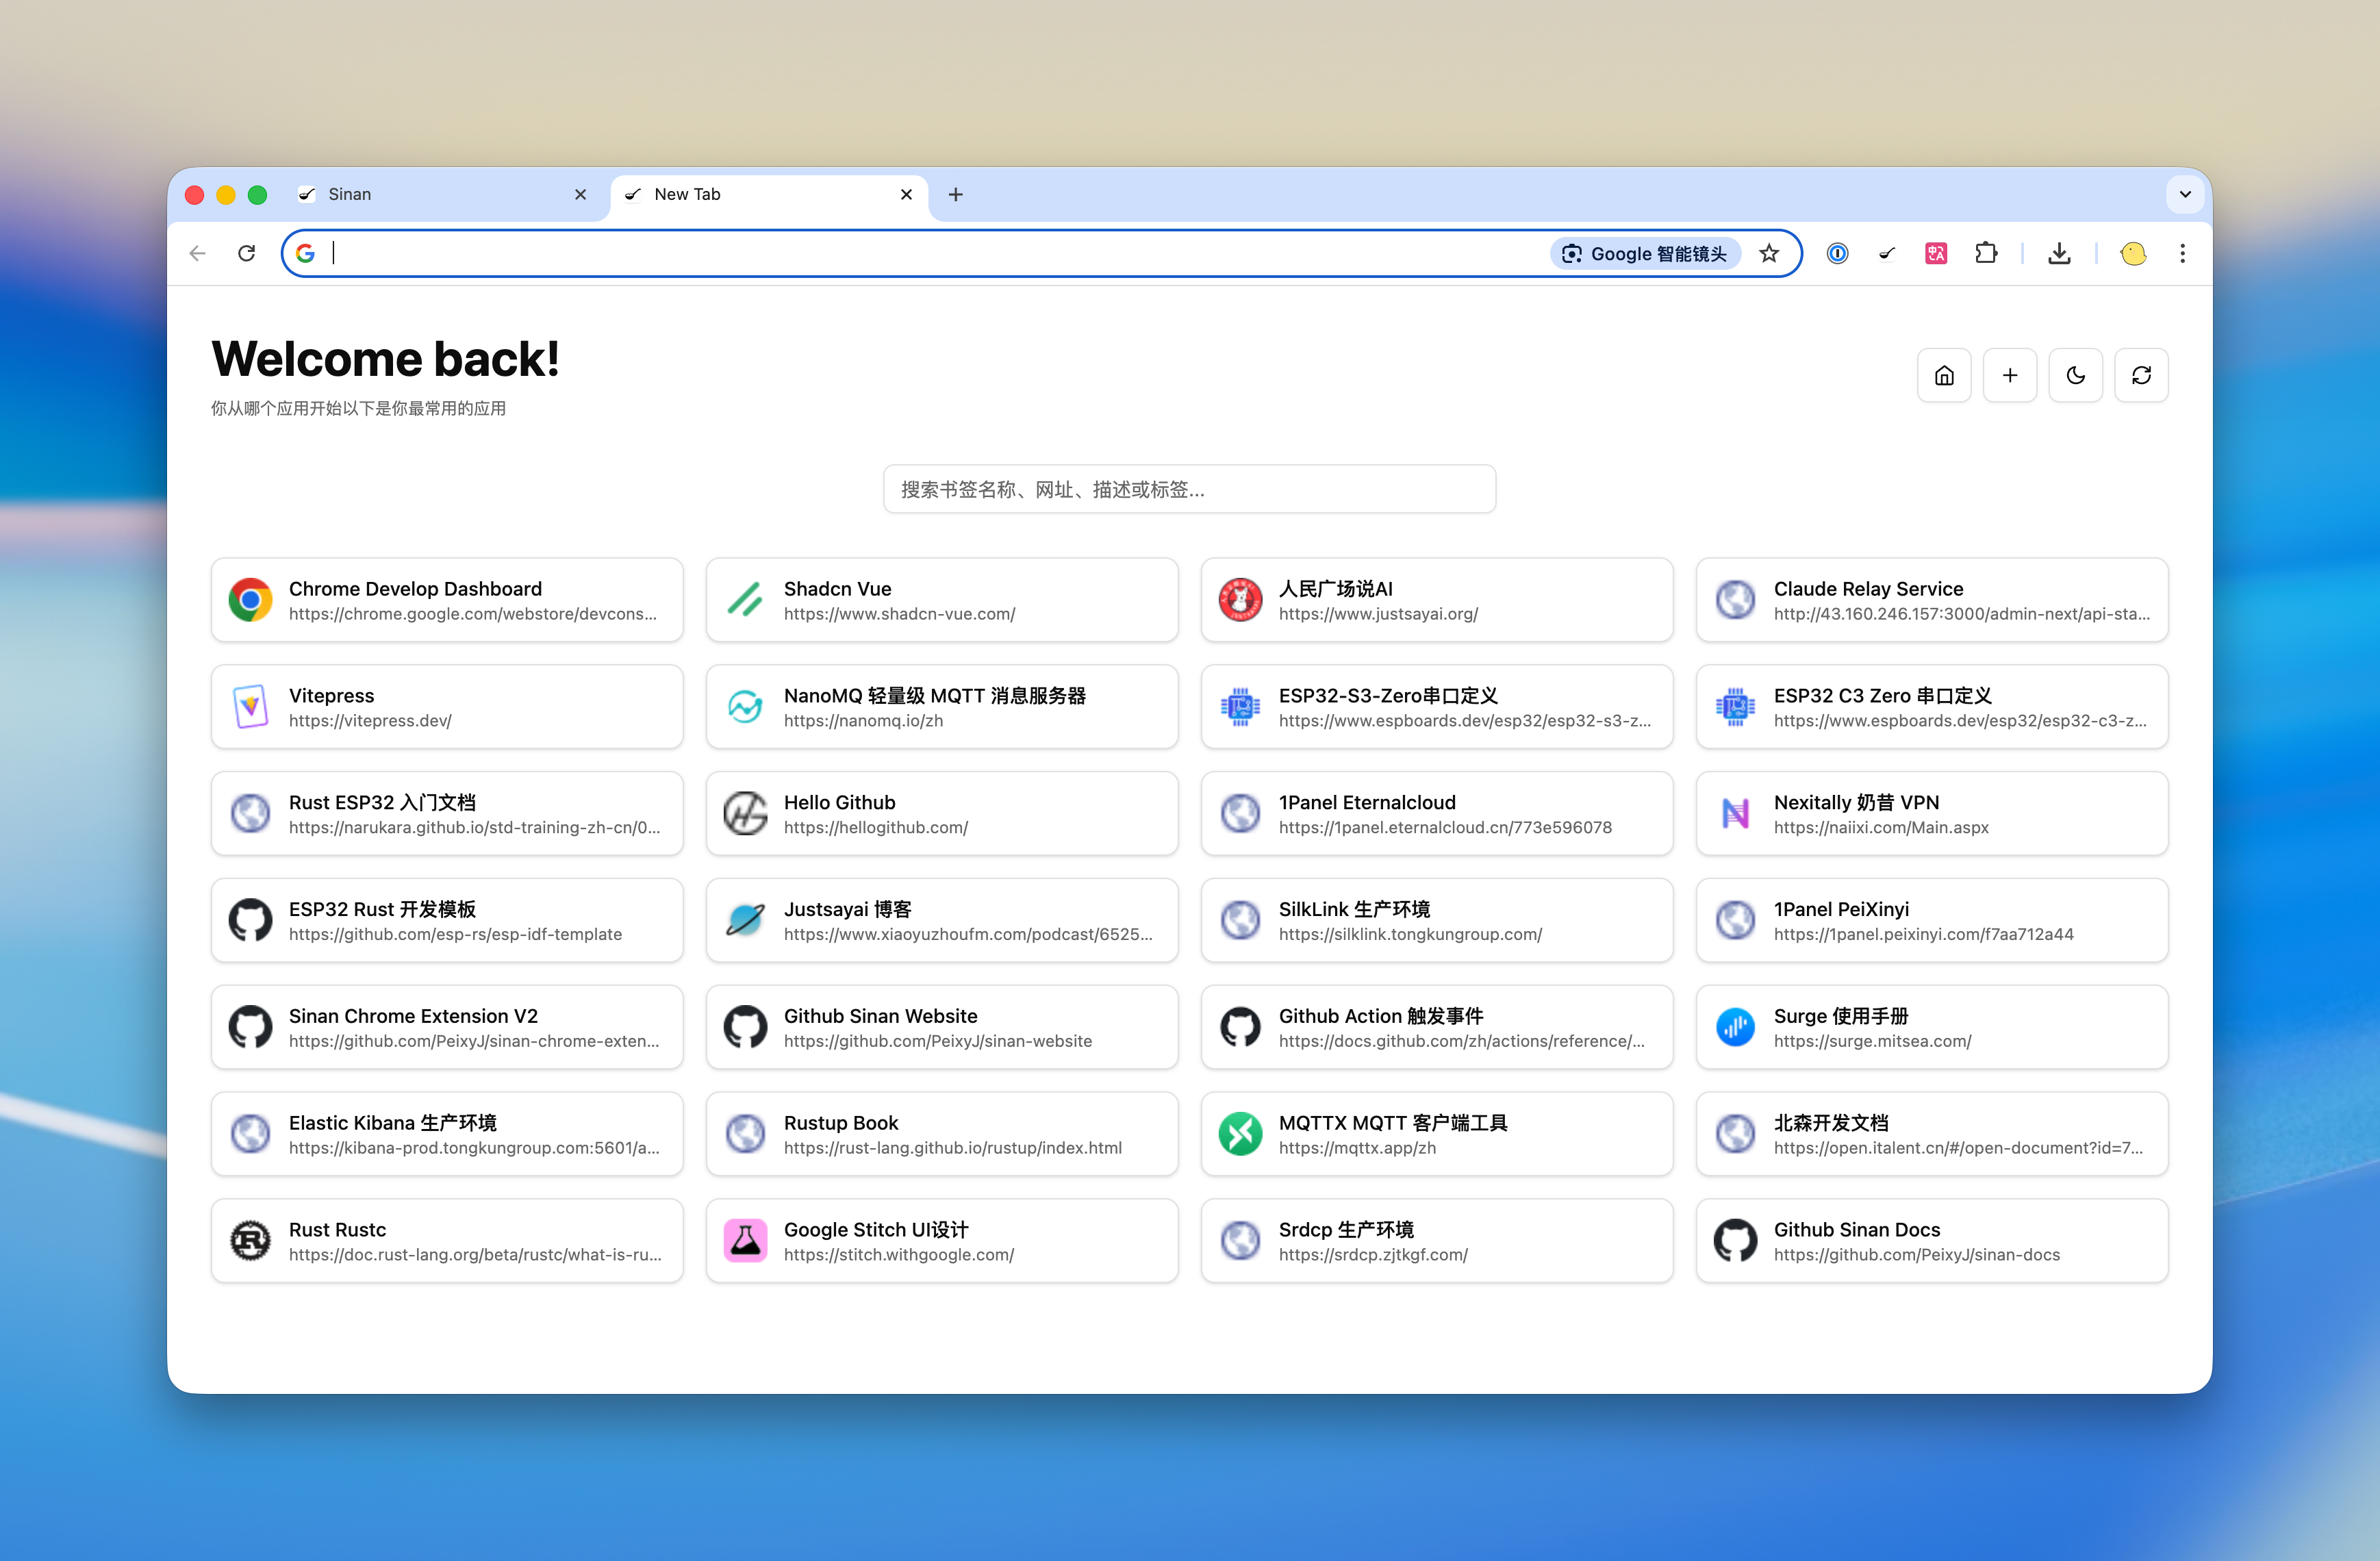
Task: Toggle dark mode with moon icon
Action: pos(2075,375)
